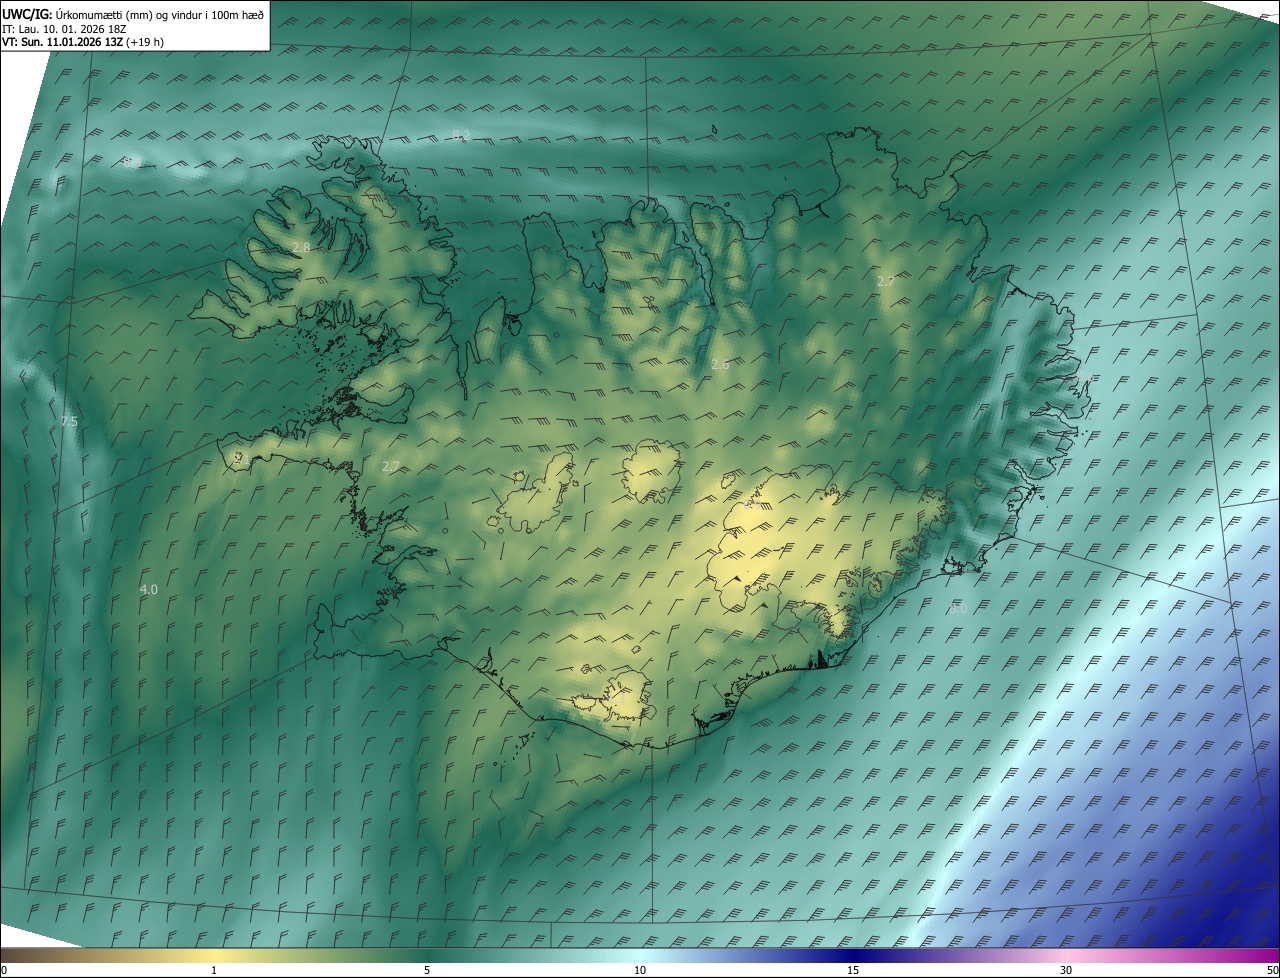Click the 1 tick label on color bar
Screen dimensions: 1280x978
(214, 971)
